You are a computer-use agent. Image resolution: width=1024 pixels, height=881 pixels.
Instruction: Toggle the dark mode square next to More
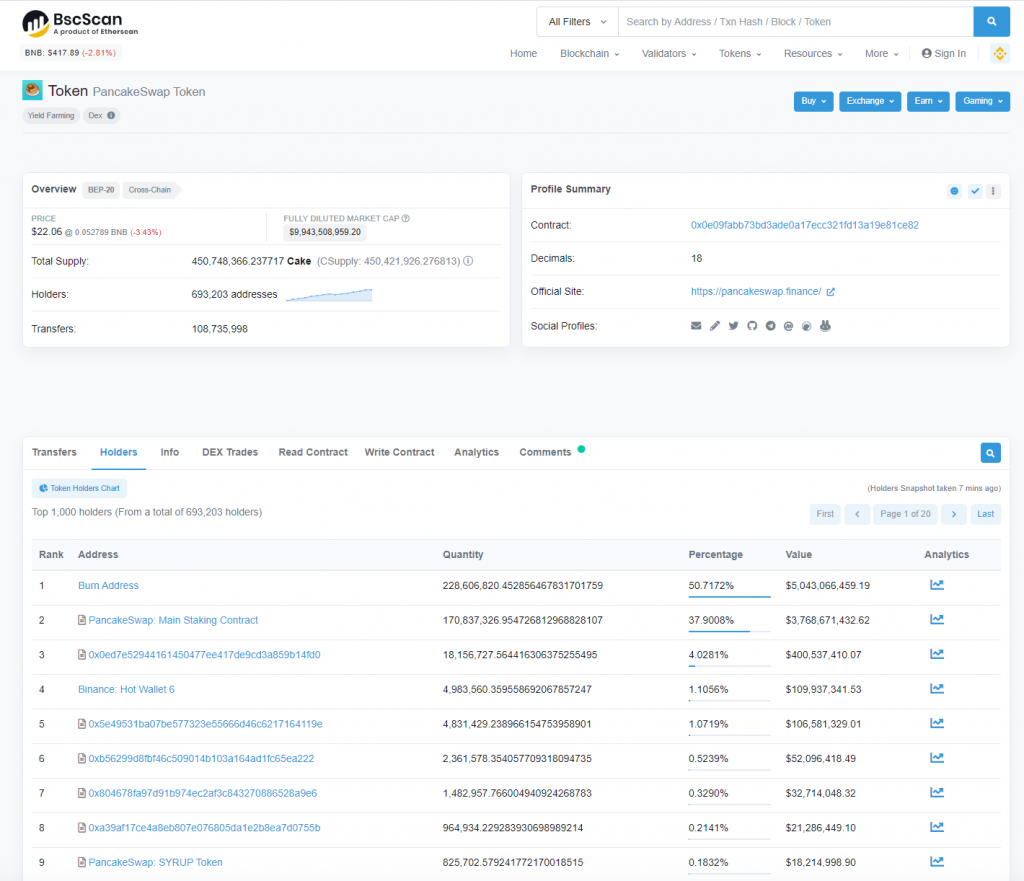pyautogui.click(x=1000, y=53)
